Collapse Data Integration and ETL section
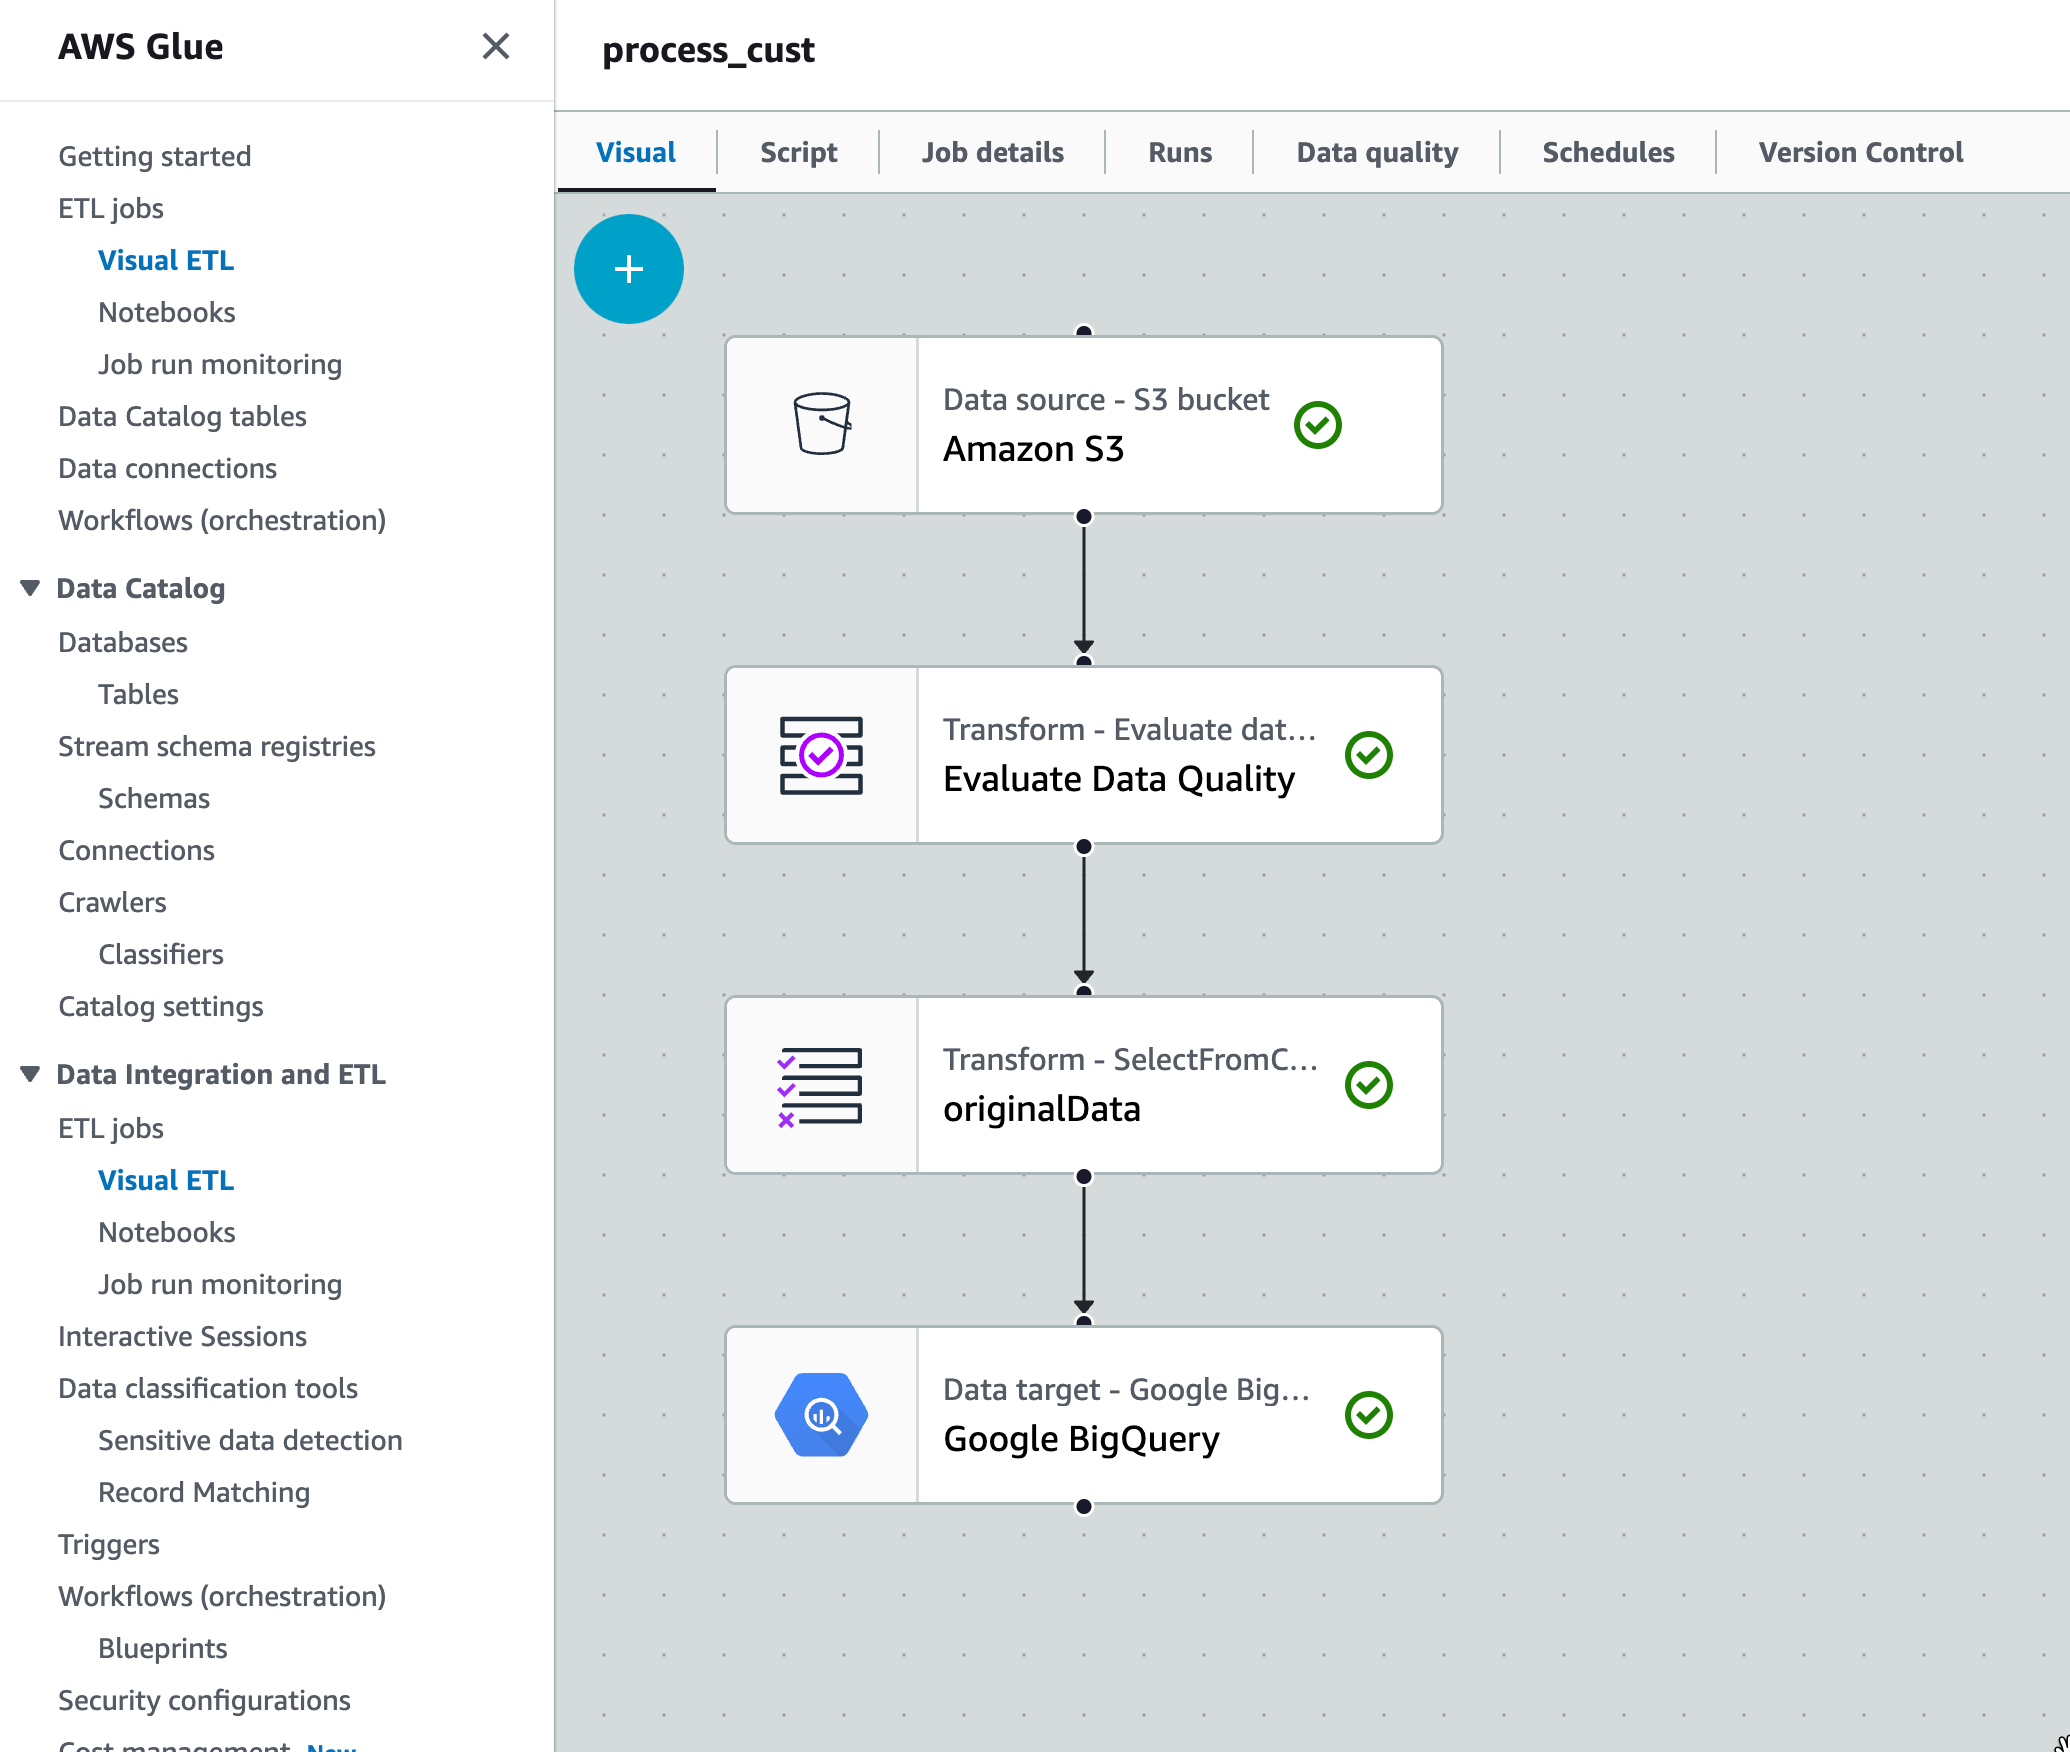Image resolution: width=2070 pixels, height=1752 pixels. tap(30, 1074)
